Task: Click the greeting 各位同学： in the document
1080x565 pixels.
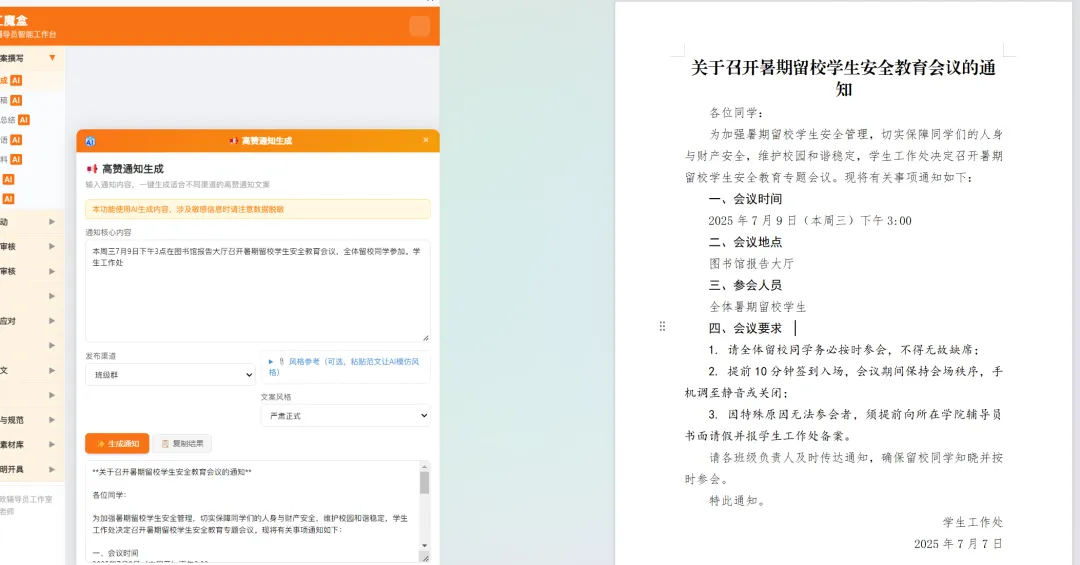Action: (737, 112)
